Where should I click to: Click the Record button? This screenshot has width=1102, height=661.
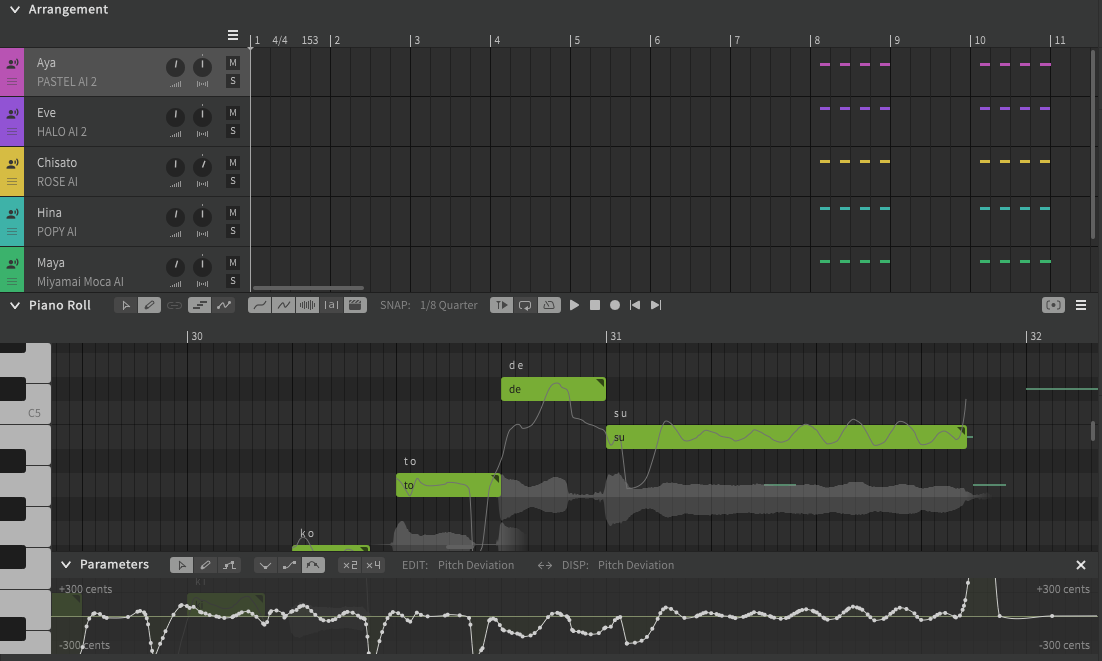(615, 305)
